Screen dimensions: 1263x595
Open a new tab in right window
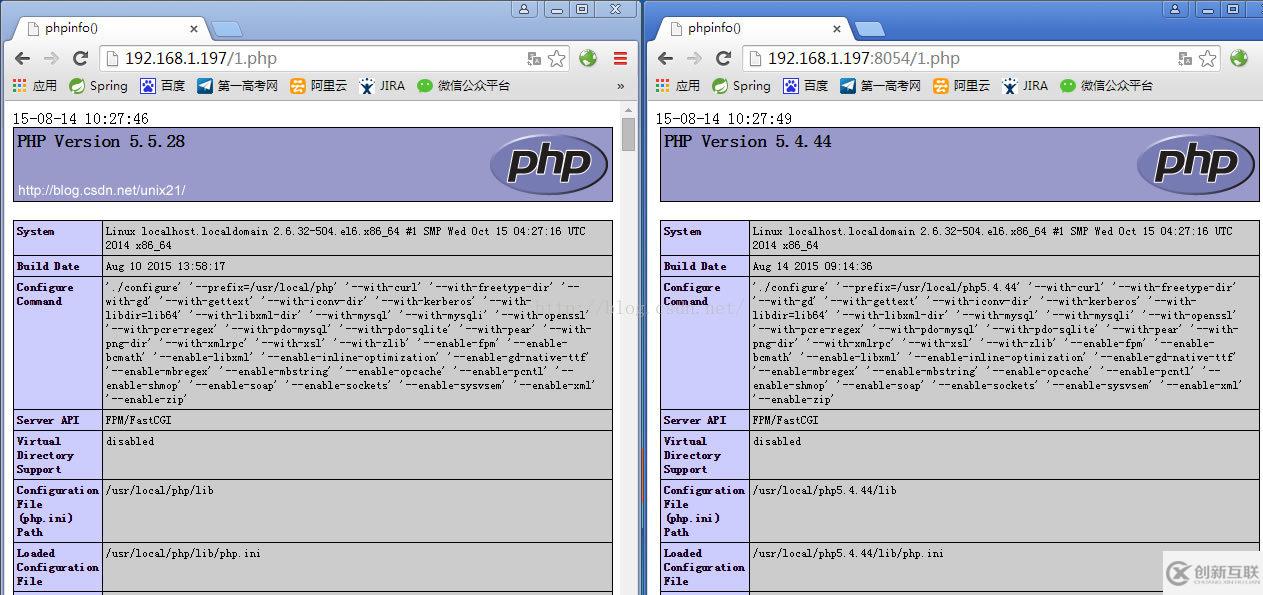tap(869, 29)
